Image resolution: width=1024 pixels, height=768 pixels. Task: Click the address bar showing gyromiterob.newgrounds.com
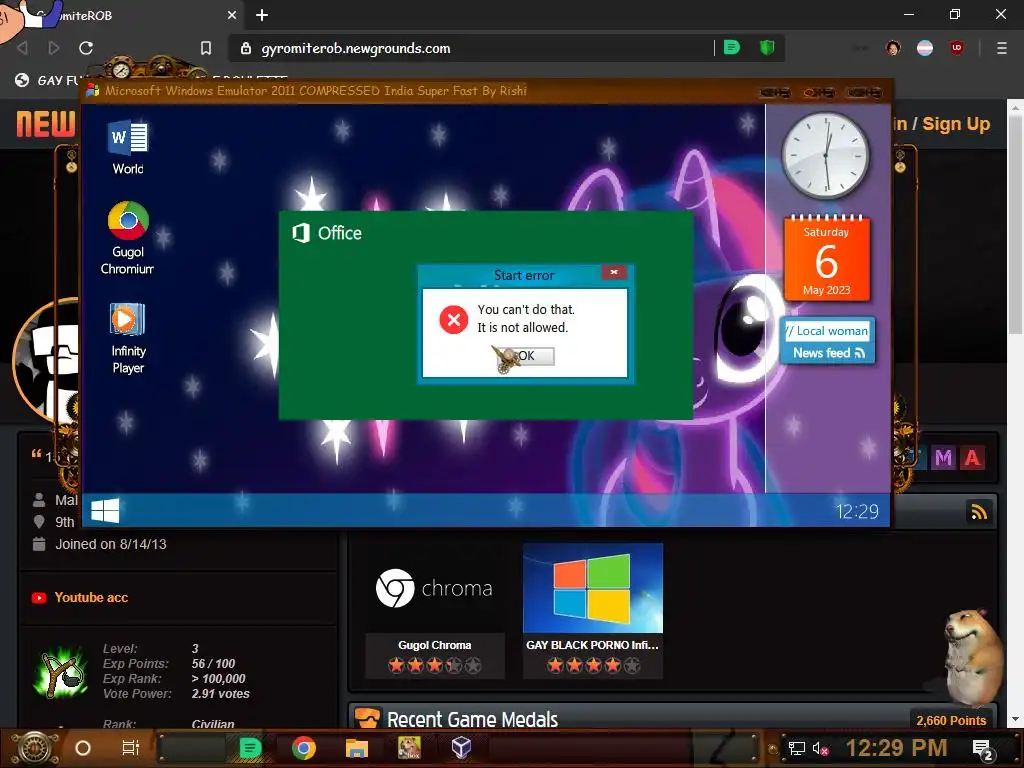(472, 48)
